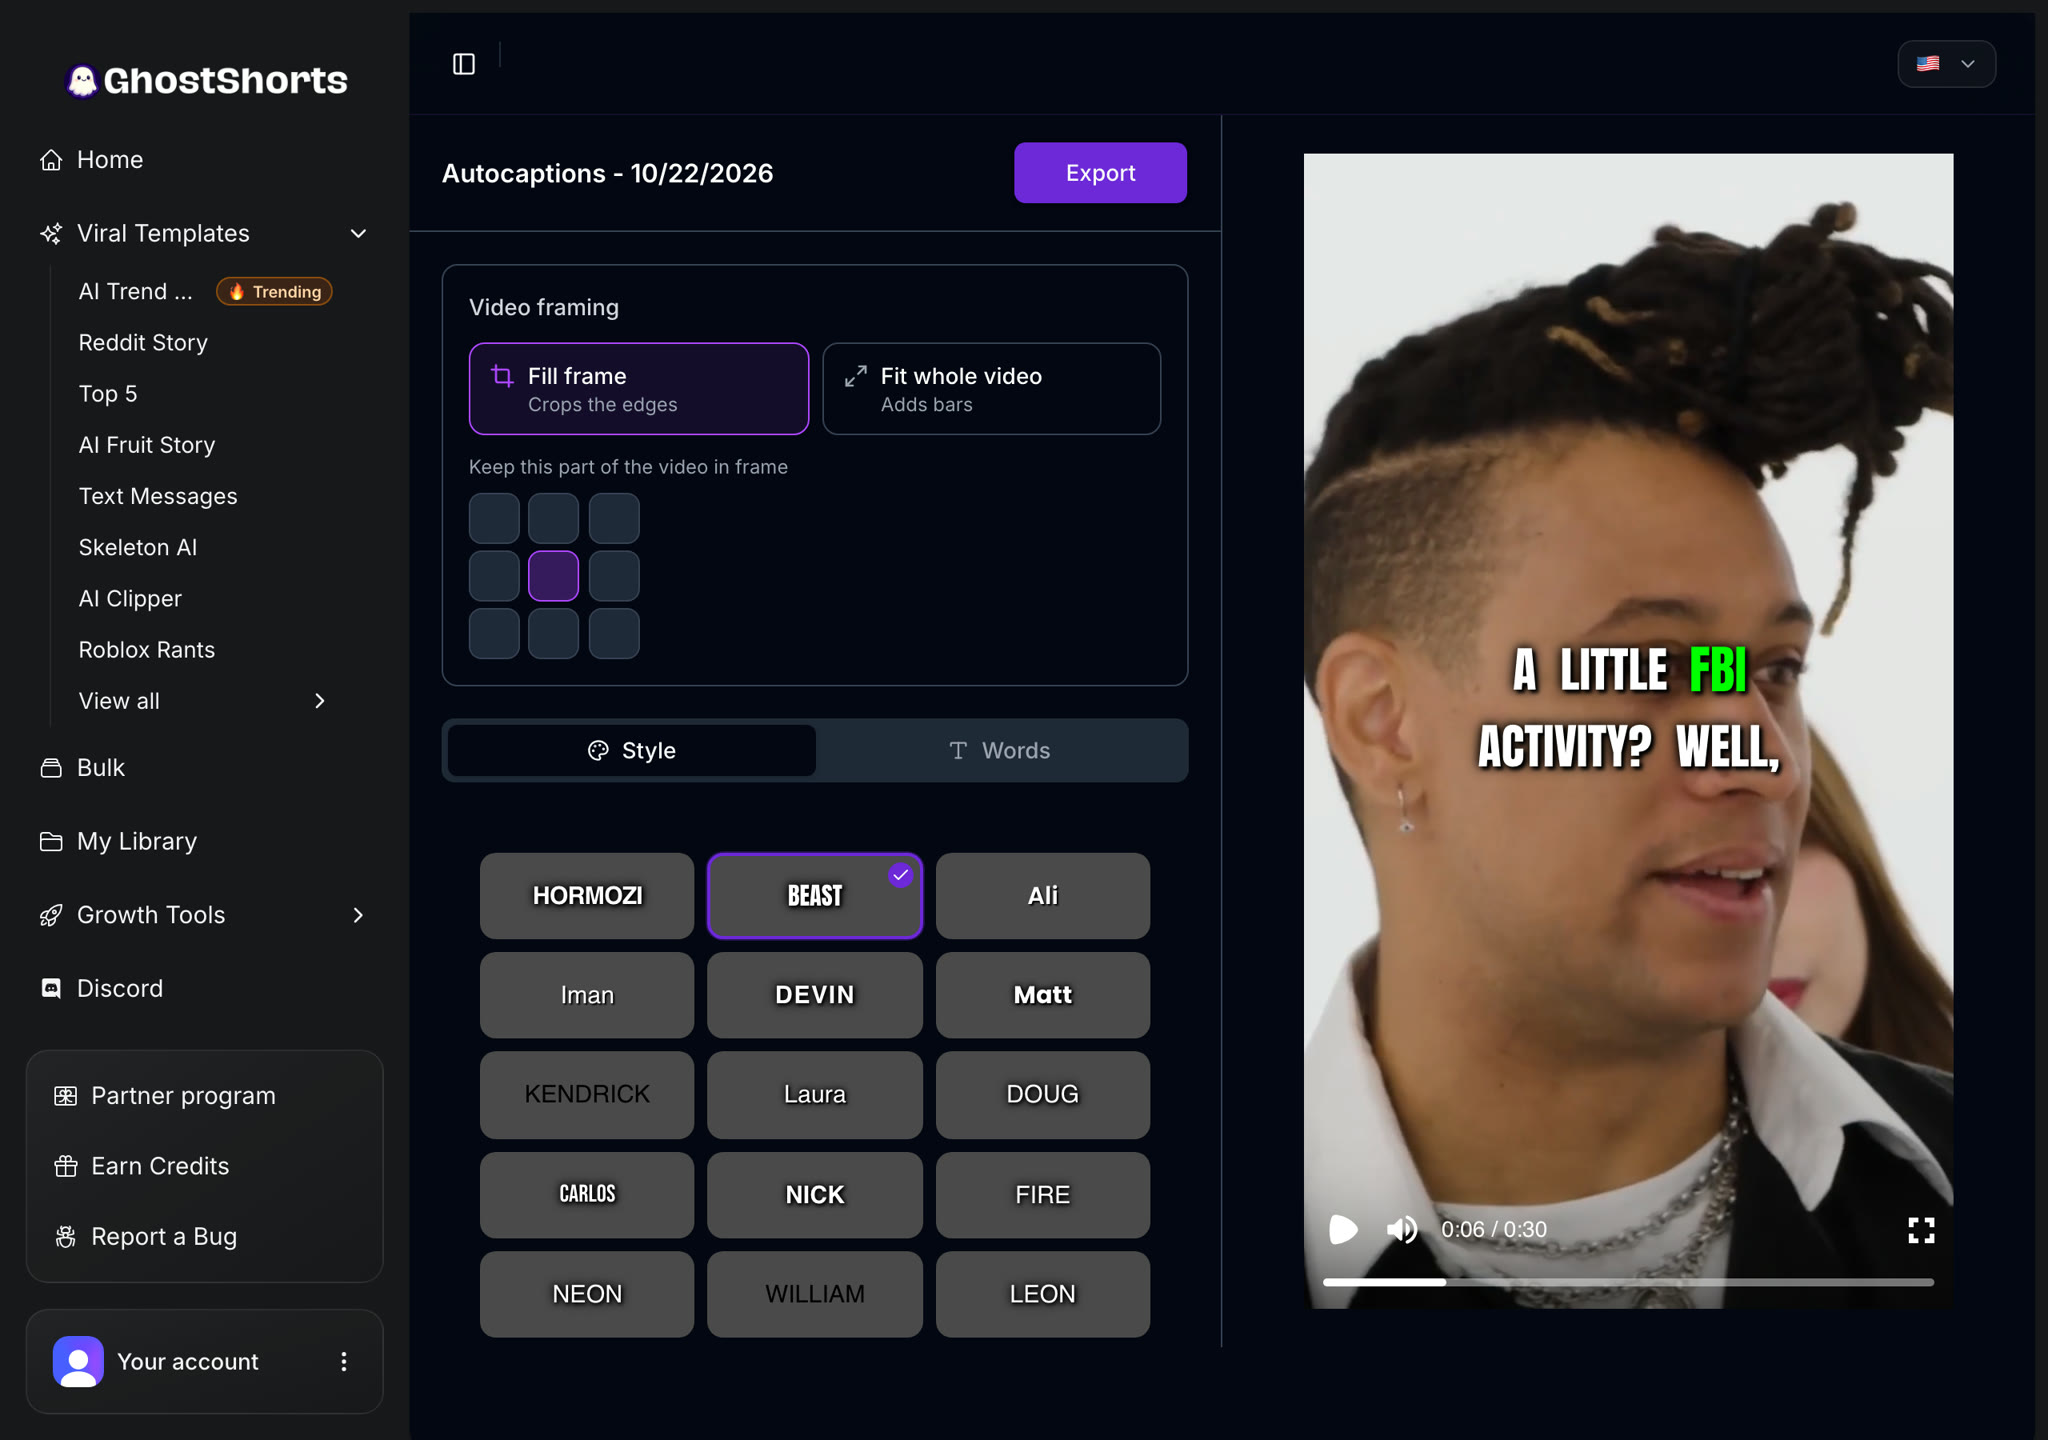Click the GhostShorts ghost logo
The height and width of the screenshot is (1440, 2048).
coord(82,80)
